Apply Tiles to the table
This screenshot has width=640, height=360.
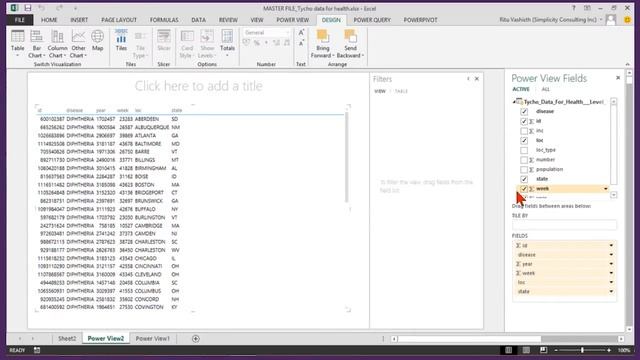coord(121,40)
